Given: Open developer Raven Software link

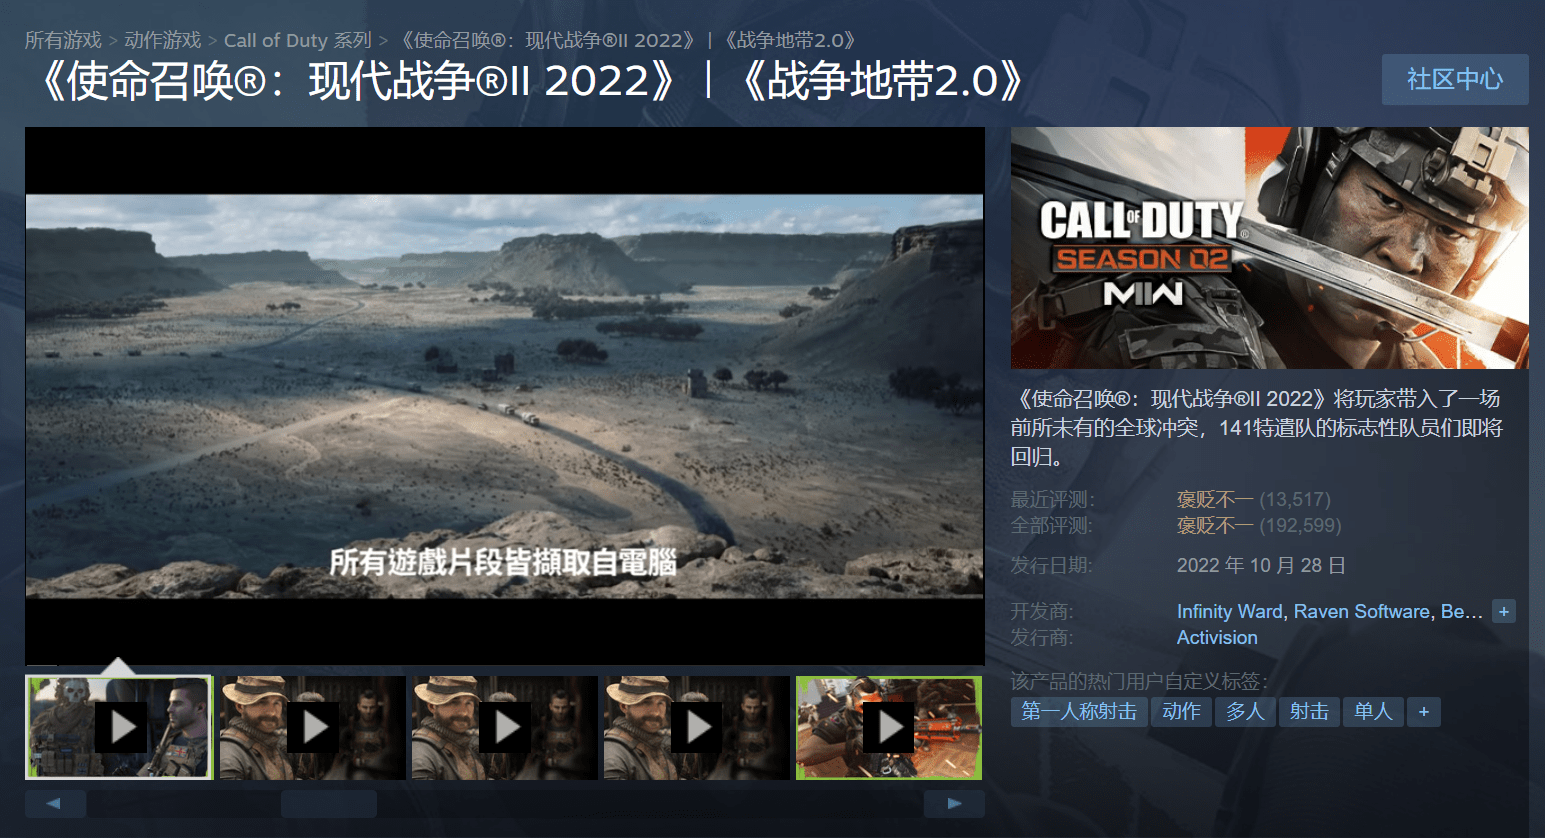Looking at the screenshot, I should [1362, 611].
